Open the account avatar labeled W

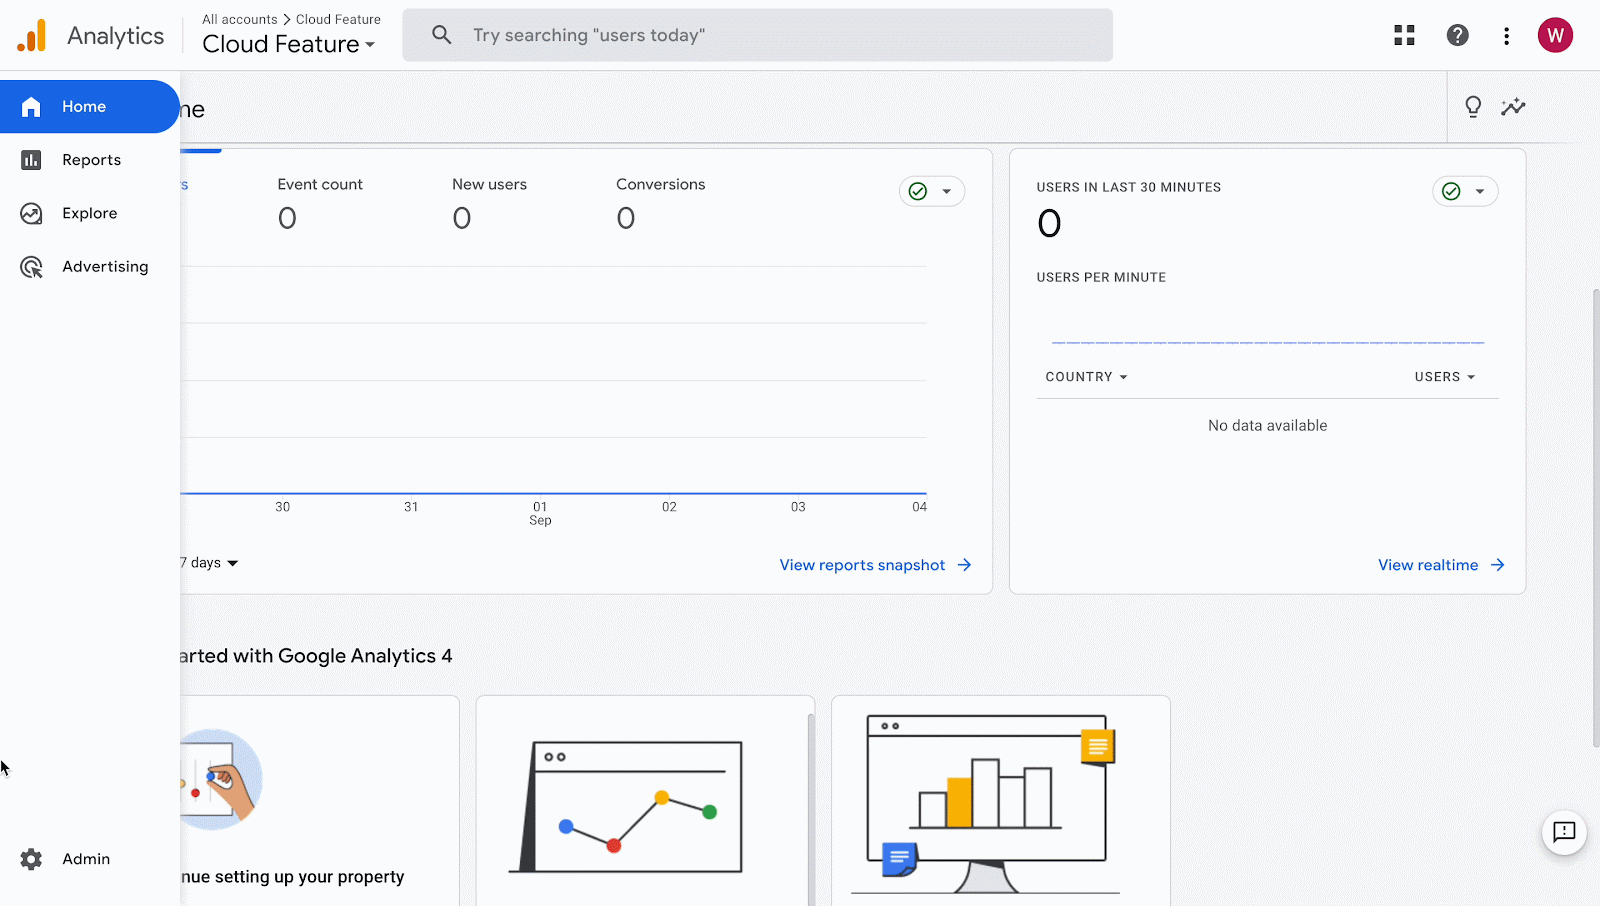[x=1555, y=35]
